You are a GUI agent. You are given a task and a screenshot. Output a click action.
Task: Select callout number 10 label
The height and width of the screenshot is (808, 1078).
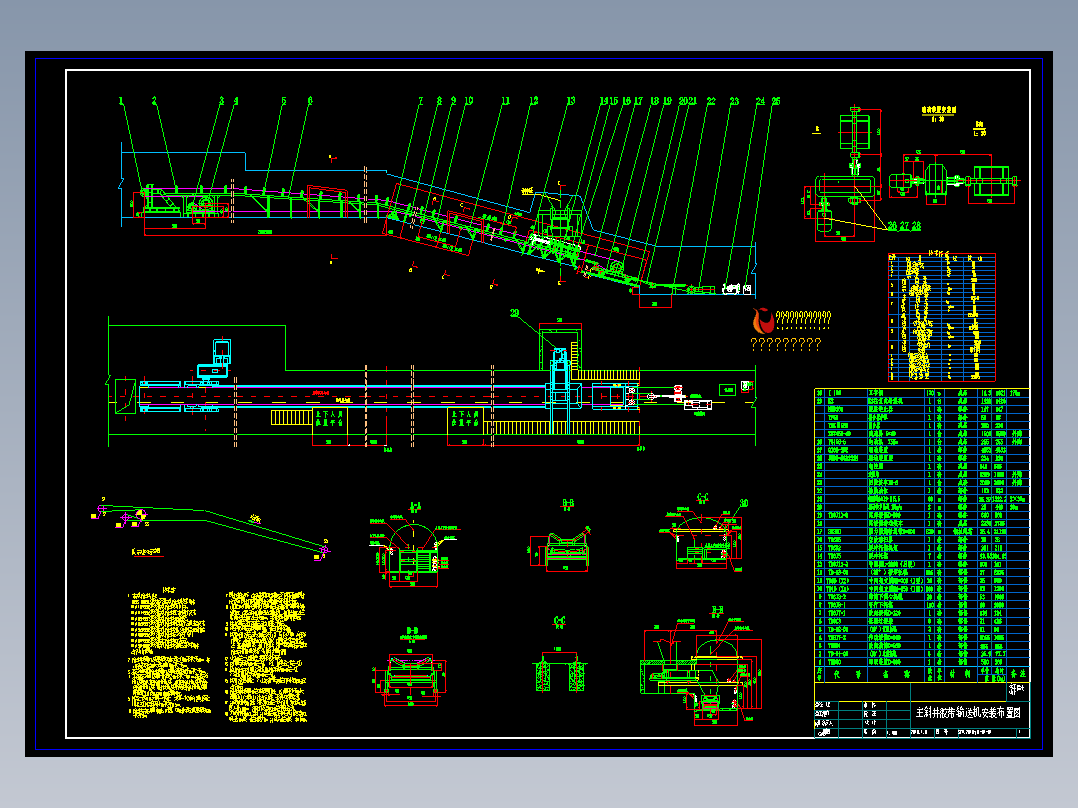(x=469, y=101)
